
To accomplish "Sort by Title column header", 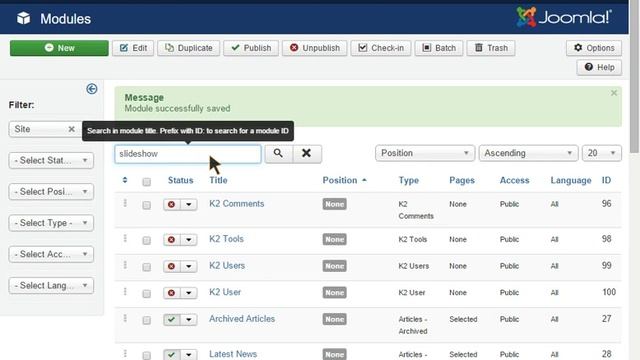I will 218,180.
